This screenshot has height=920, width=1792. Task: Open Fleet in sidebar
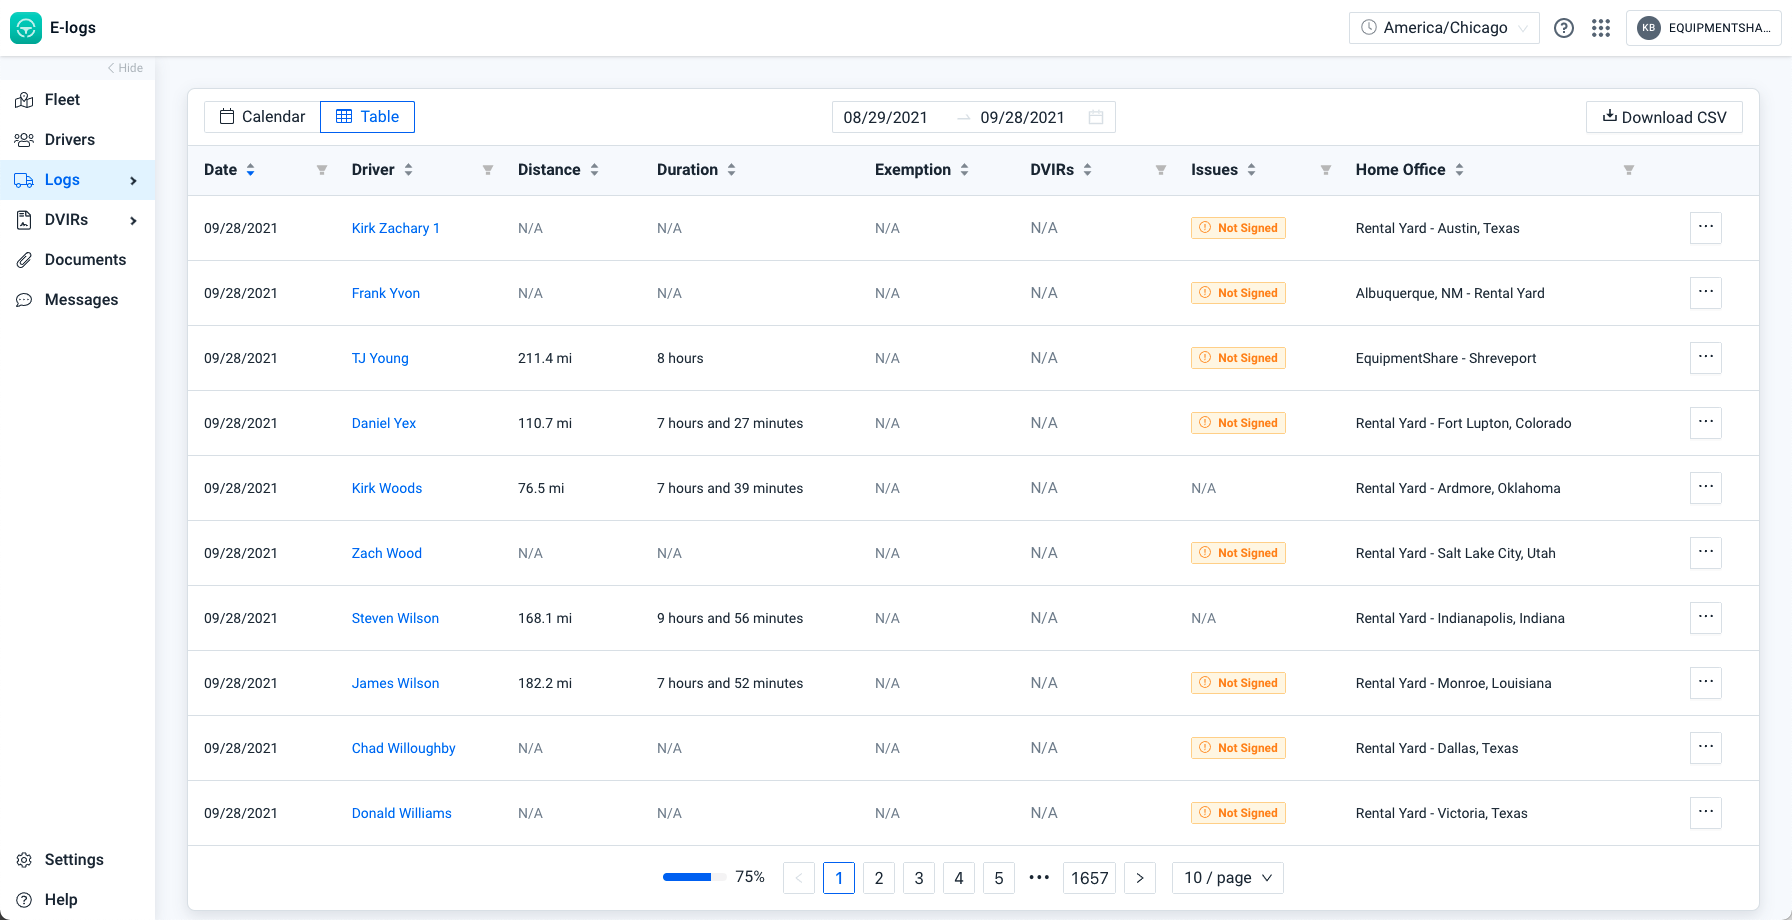[x=77, y=100]
